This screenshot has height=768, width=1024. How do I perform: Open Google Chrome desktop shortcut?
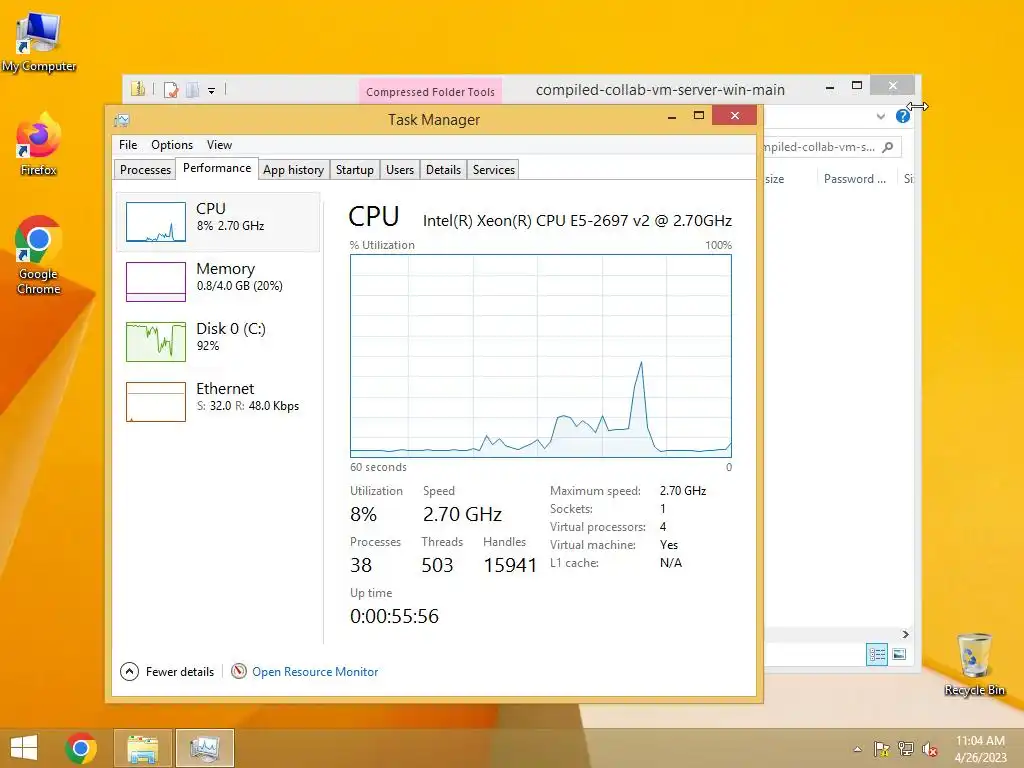[x=39, y=255]
